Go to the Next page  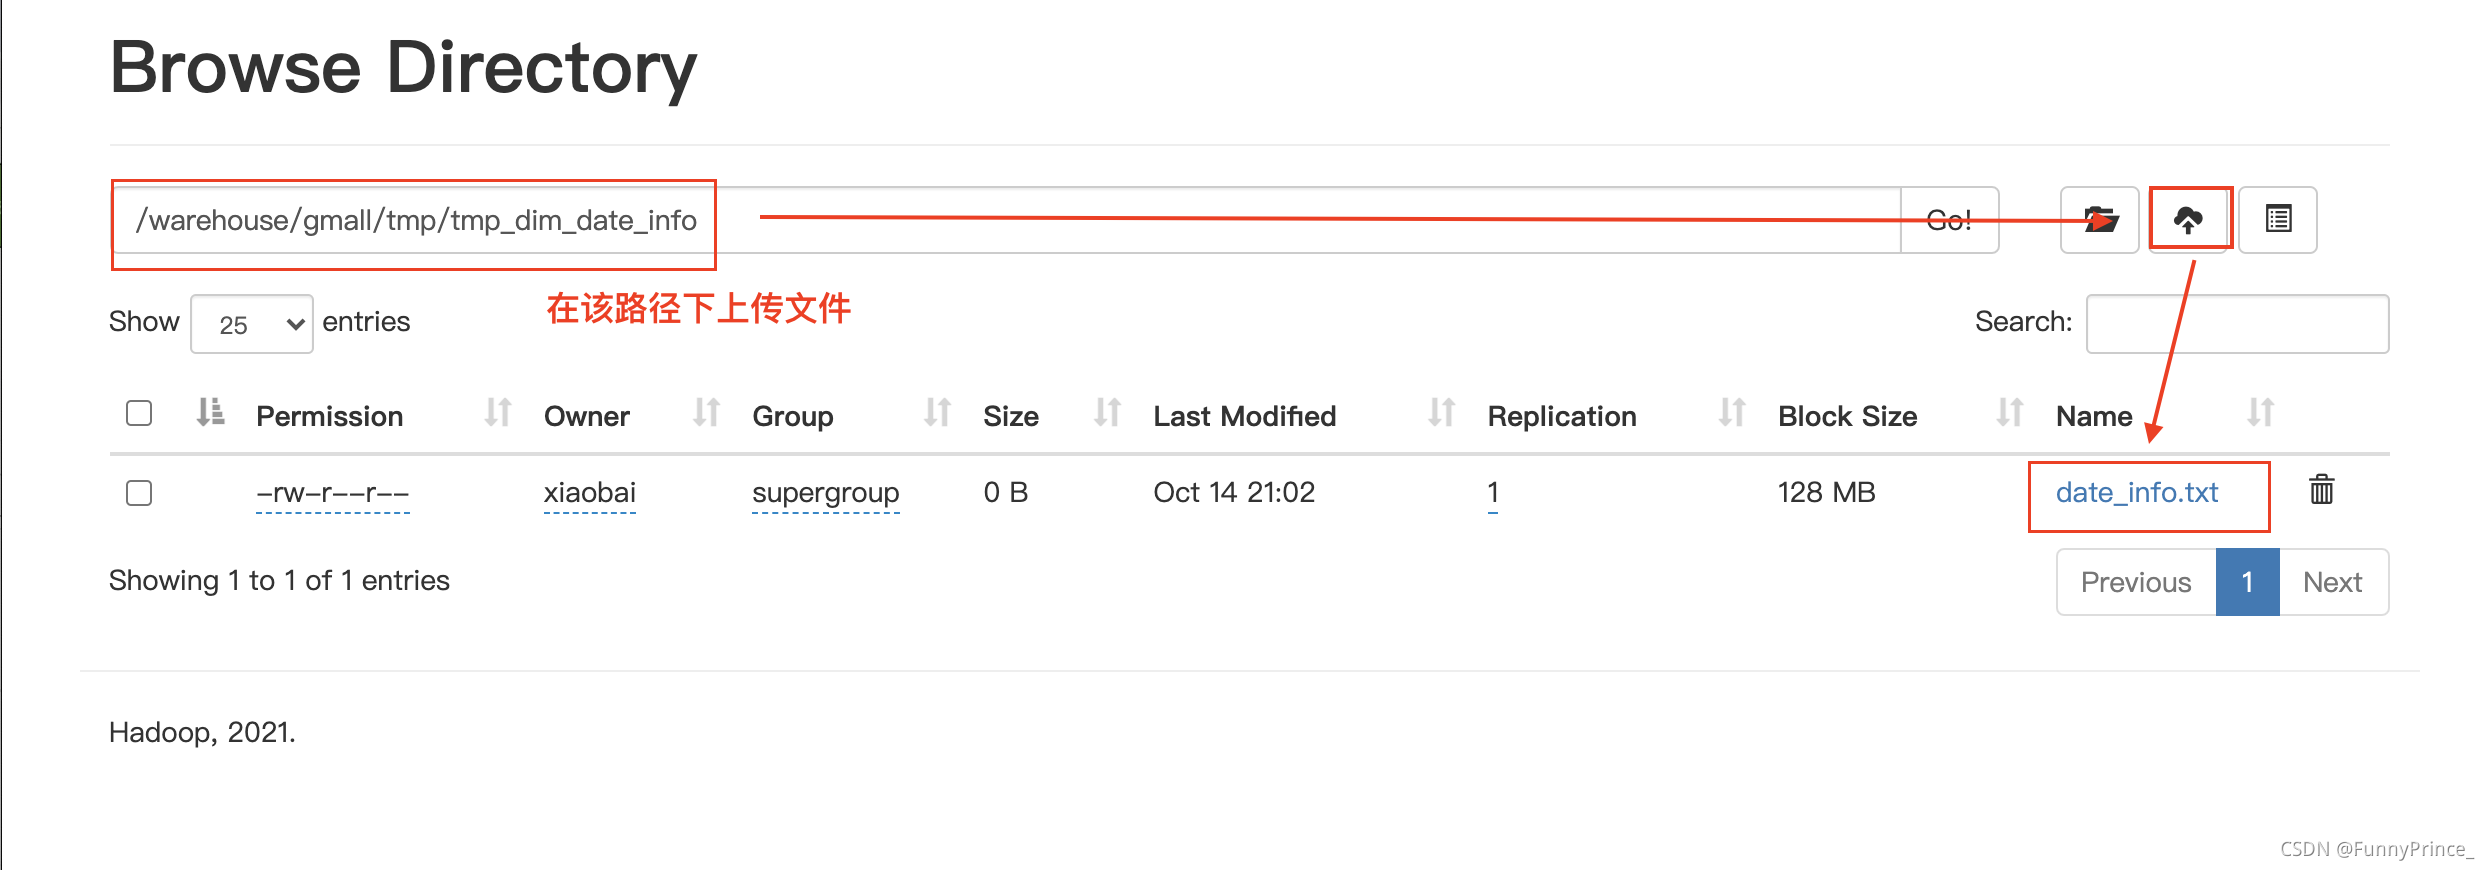[2333, 582]
